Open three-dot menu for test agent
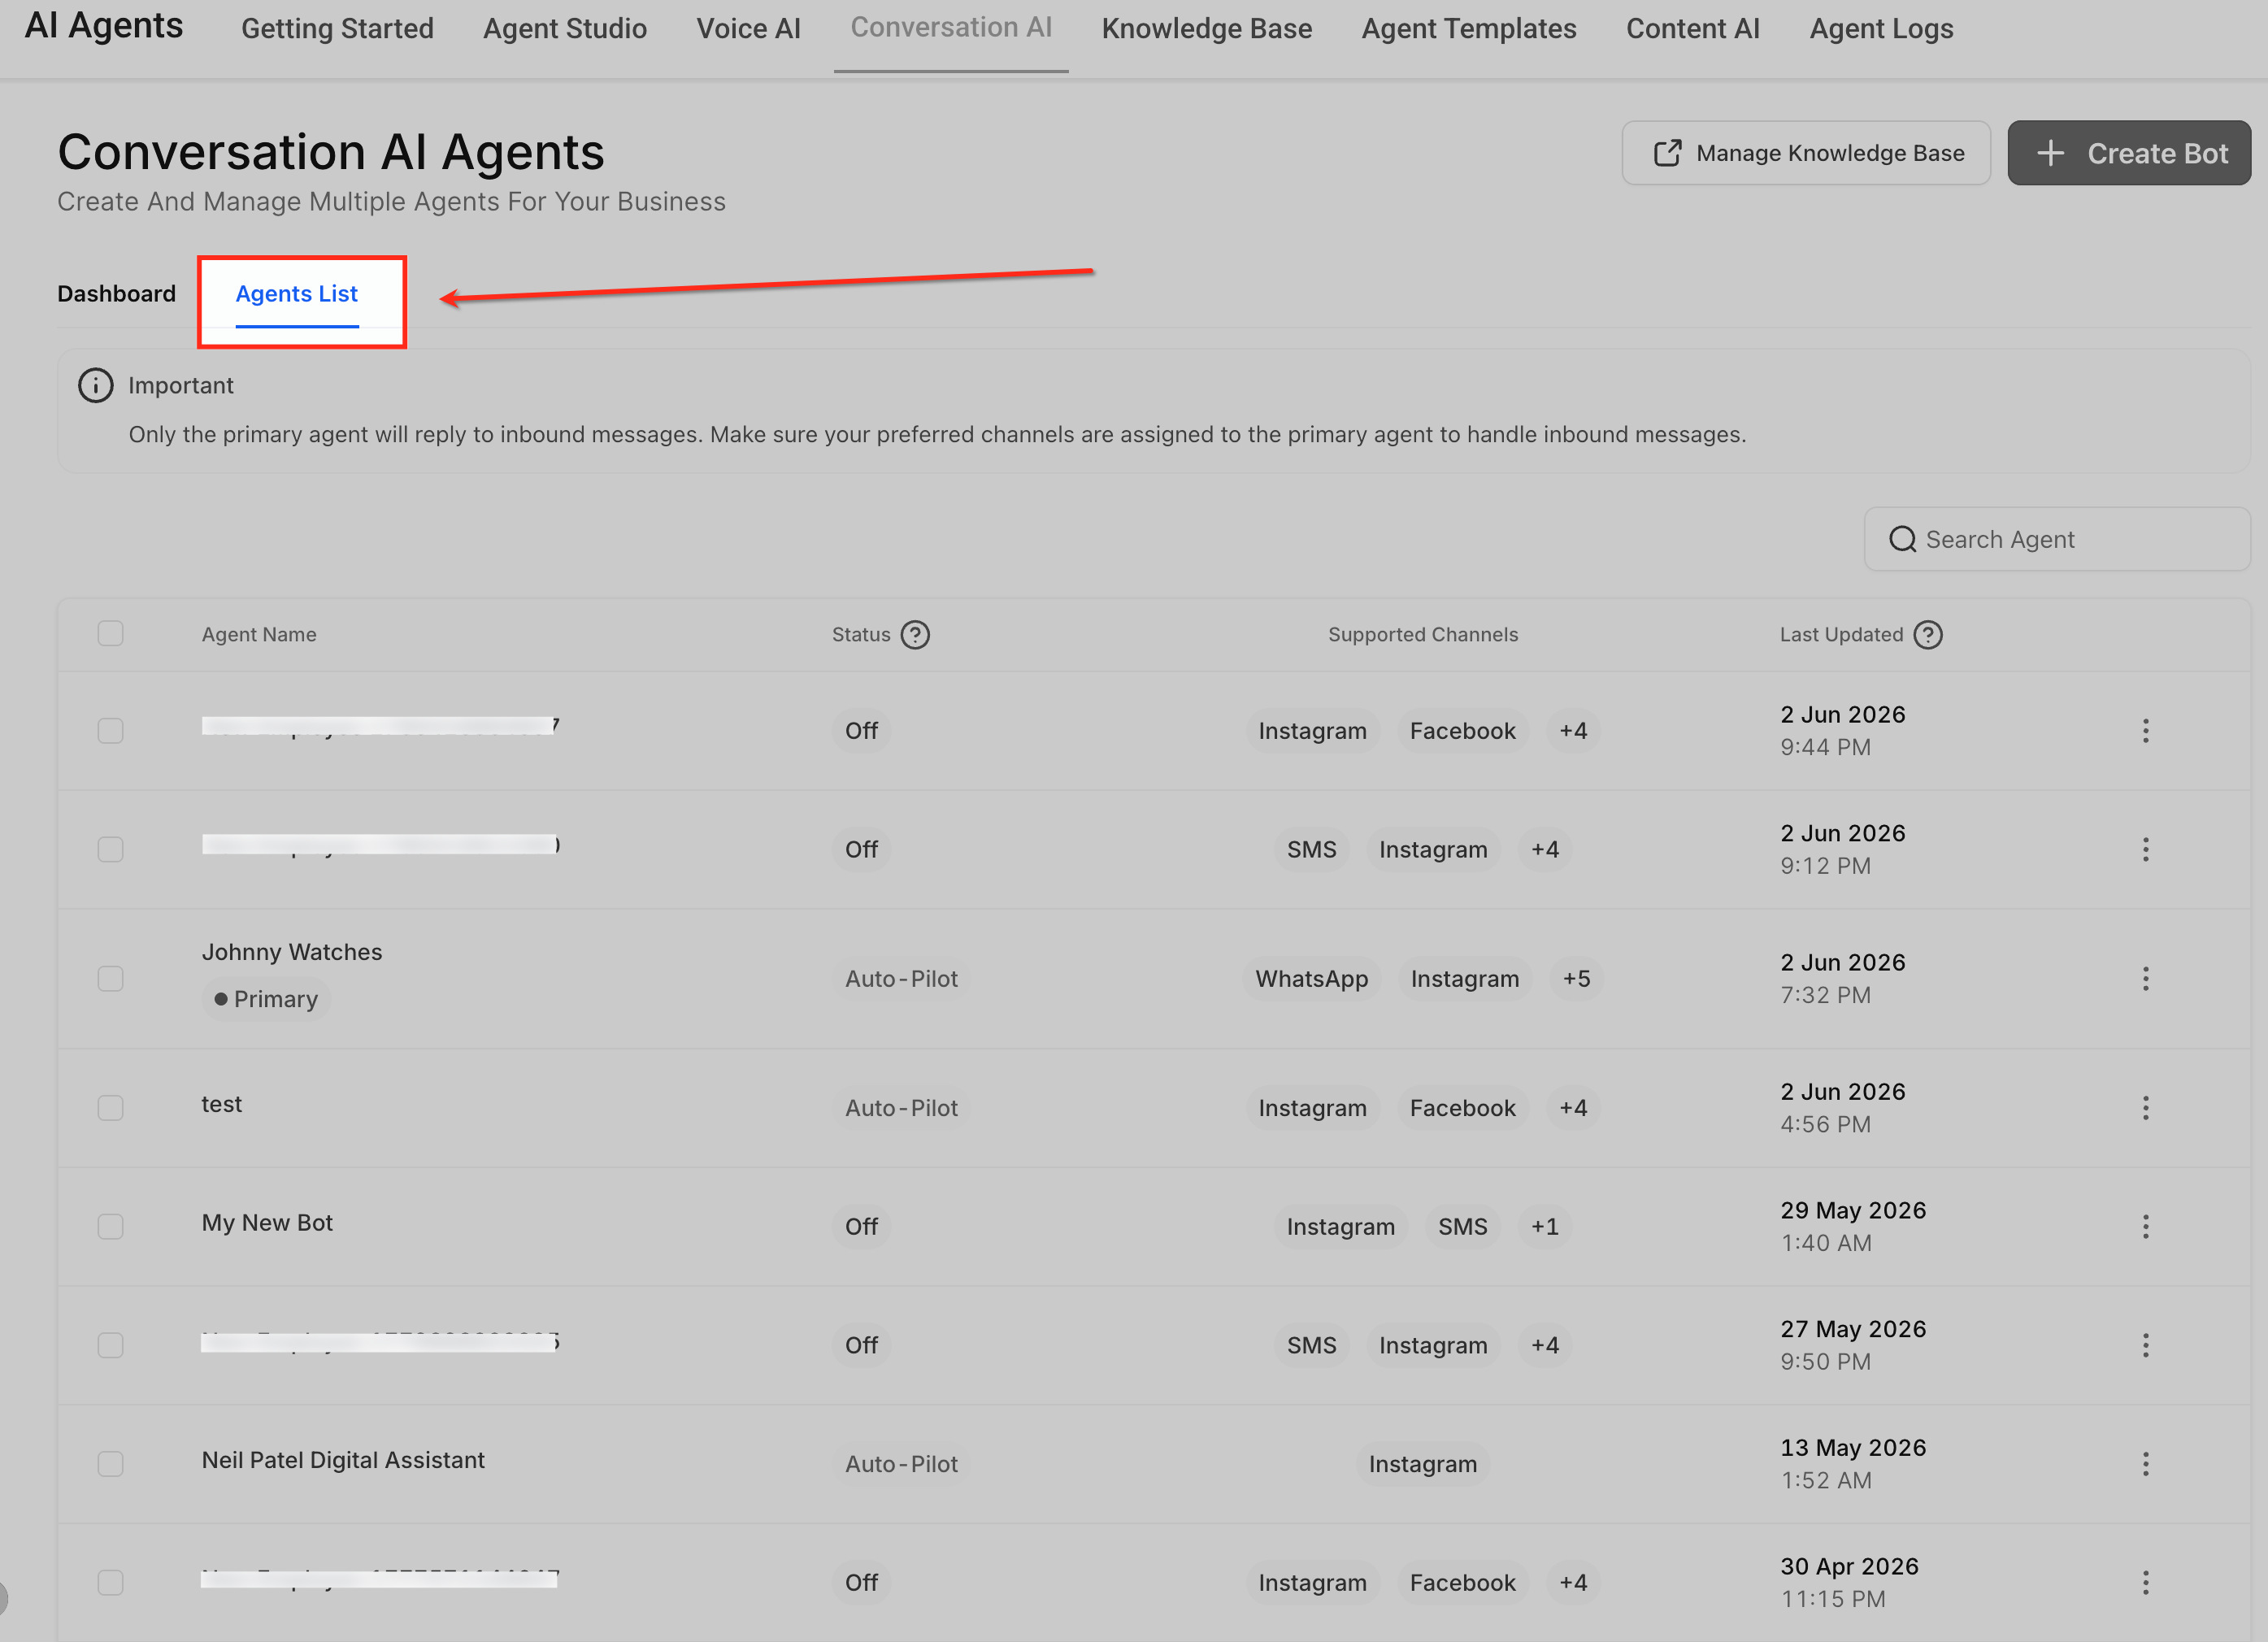 pyautogui.click(x=2145, y=1108)
